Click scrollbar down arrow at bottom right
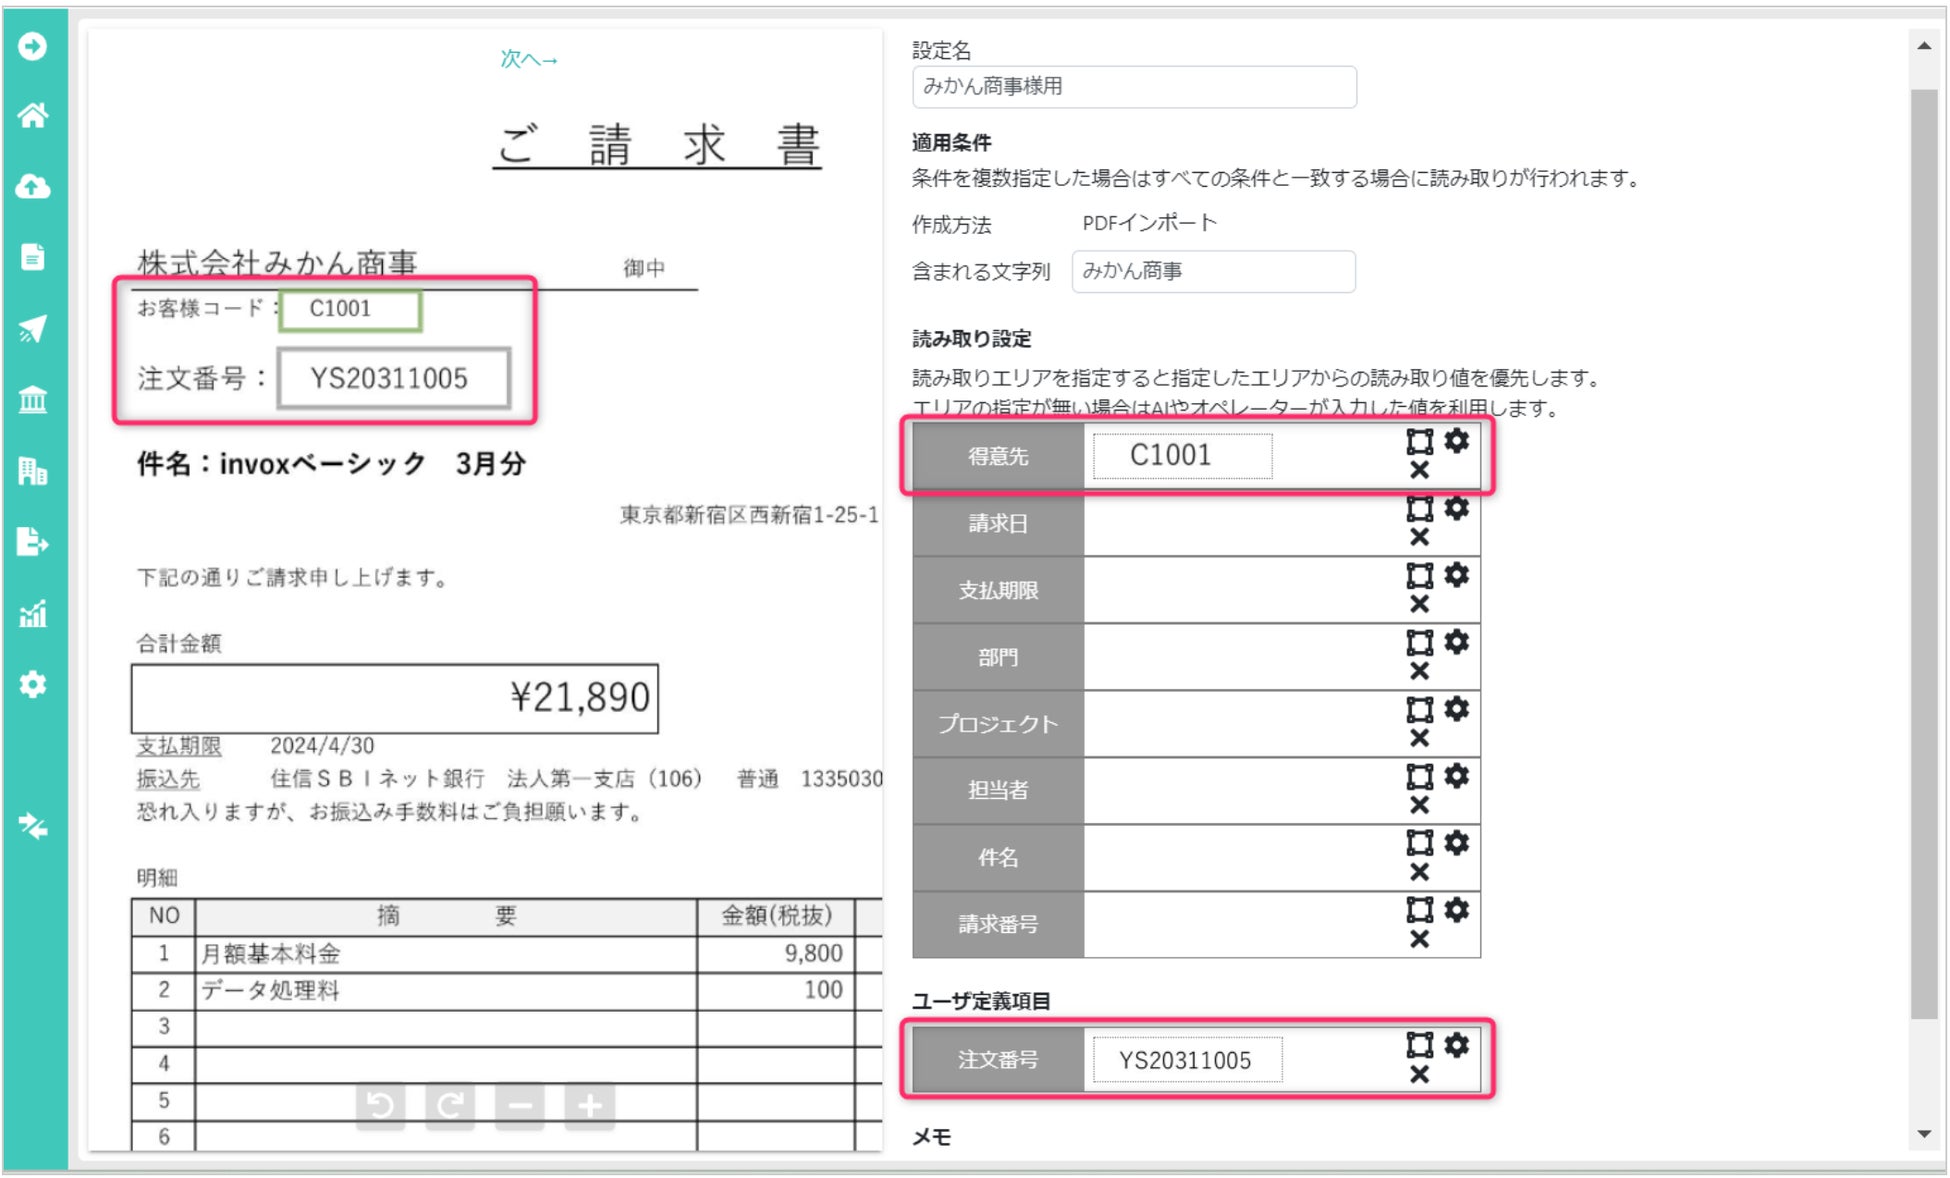Image resolution: width=1950 pixels, height=1178 pixels. [x=1924, y=1134]
